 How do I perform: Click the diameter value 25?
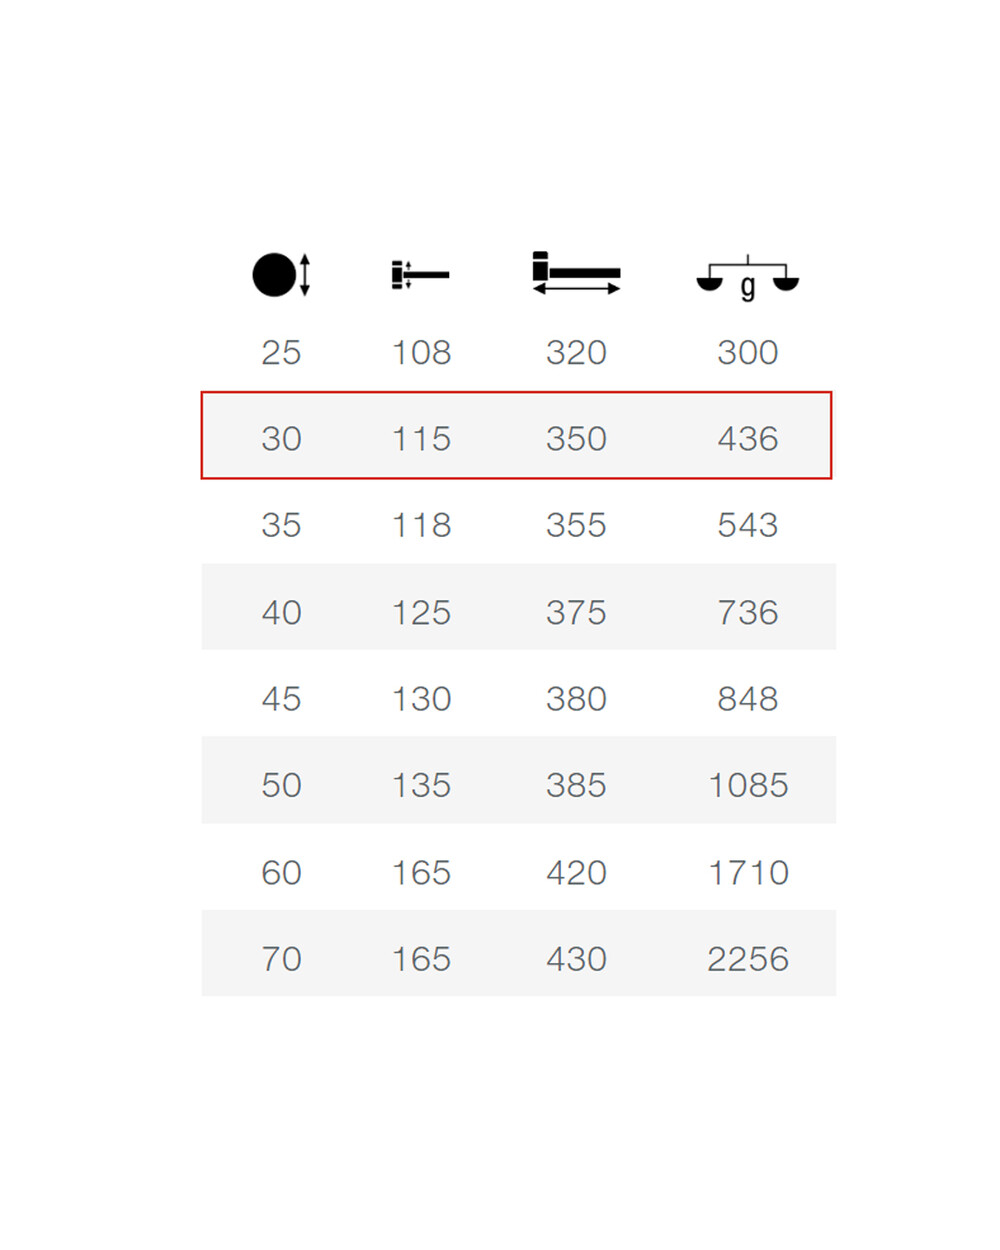pyautogui.click(x=281, y=353)
